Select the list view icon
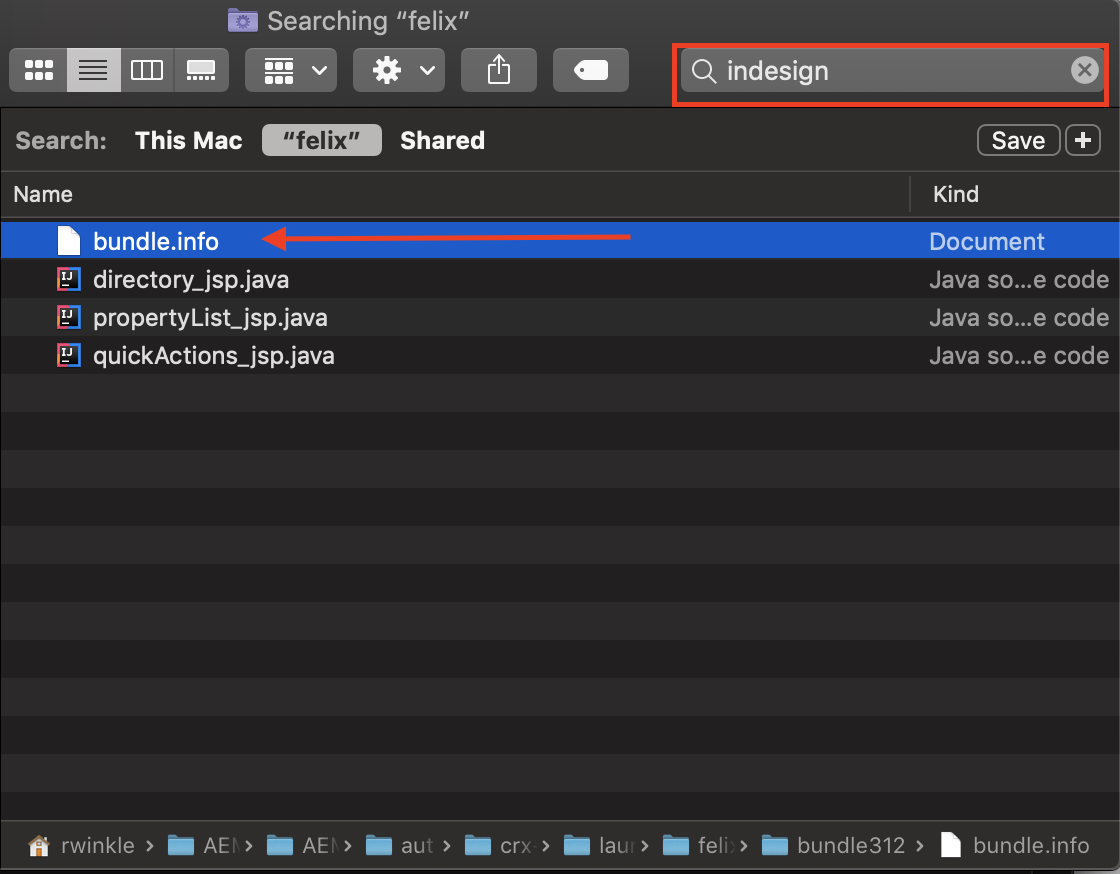This screenshot has height=874, width=1120. pos(93,70)
